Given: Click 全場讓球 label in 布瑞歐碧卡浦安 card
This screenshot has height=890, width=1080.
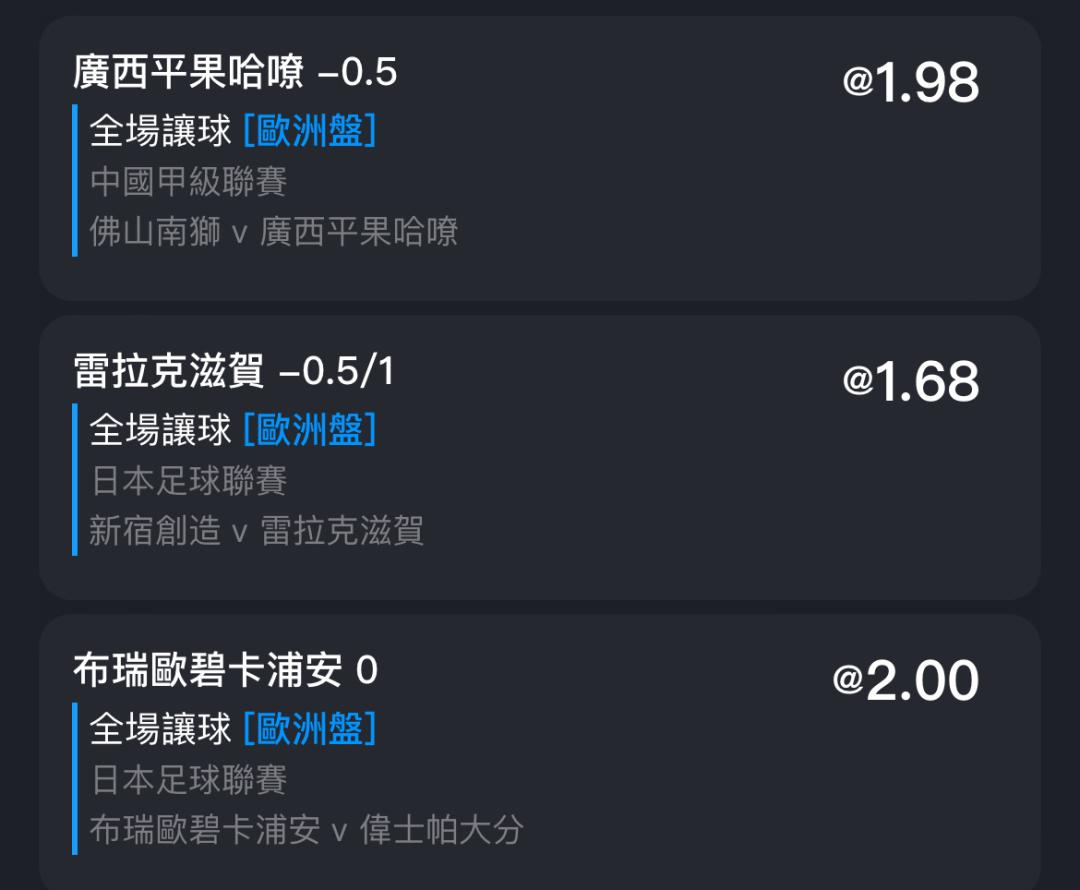Looking at the screenshot, I should point(161,729).
